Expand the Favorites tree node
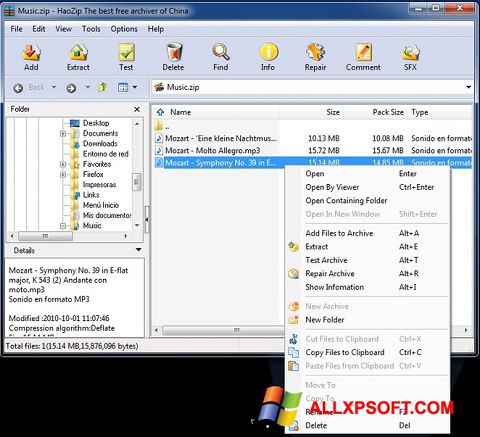 pyautogui.click(x=63, y=164)
